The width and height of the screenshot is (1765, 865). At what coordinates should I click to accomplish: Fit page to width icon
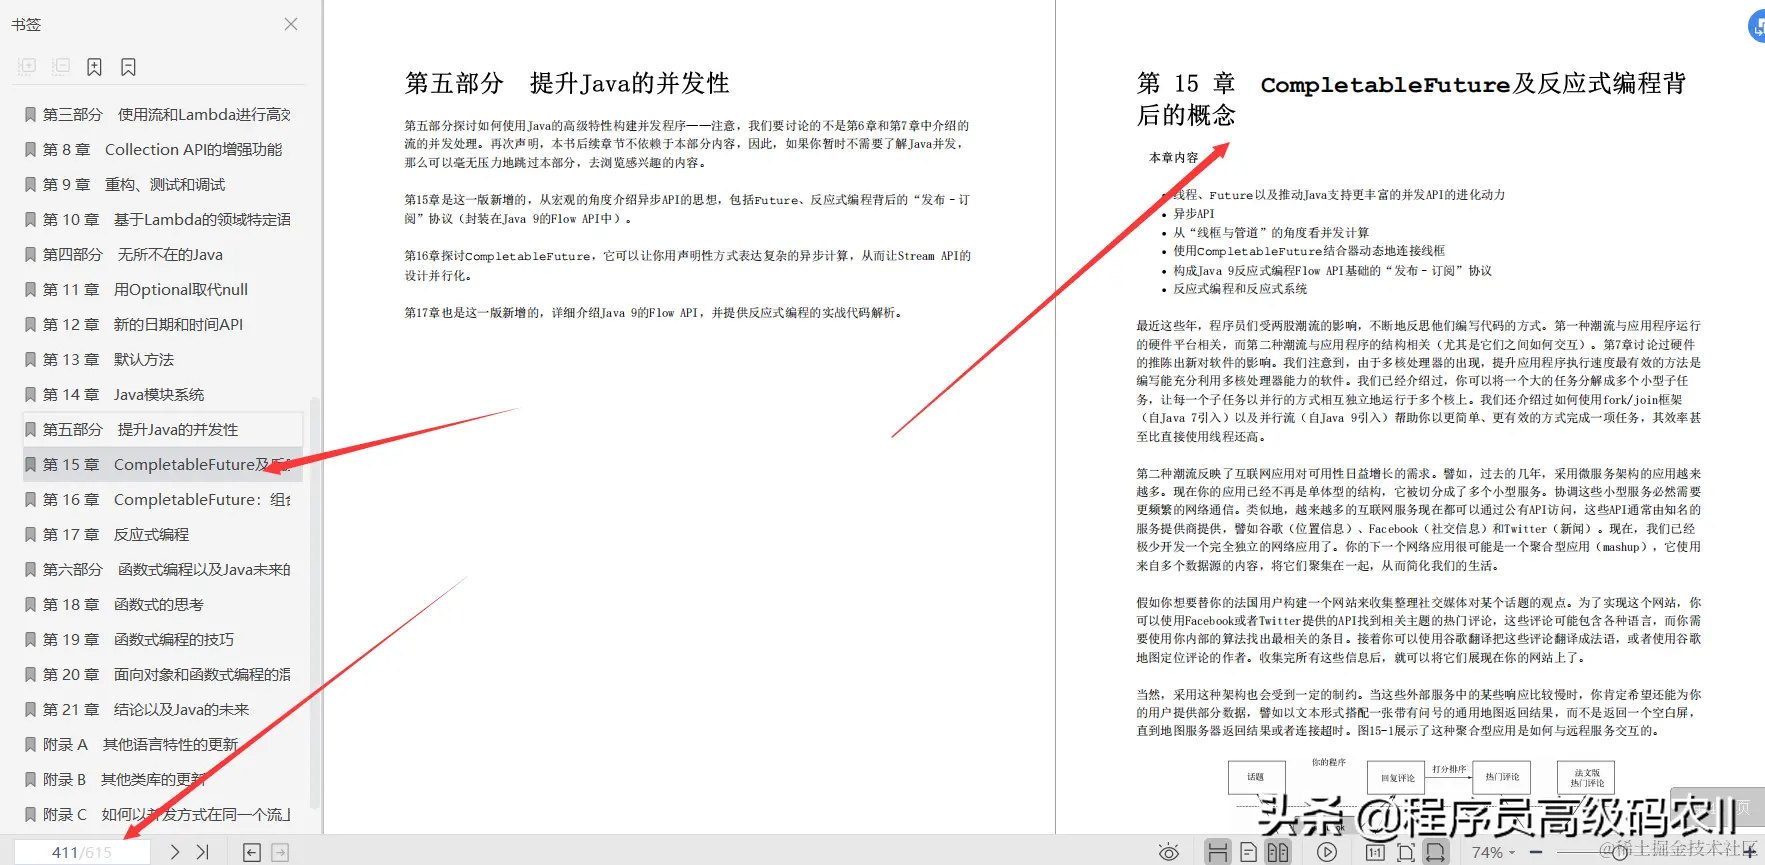pos(1435,852)
